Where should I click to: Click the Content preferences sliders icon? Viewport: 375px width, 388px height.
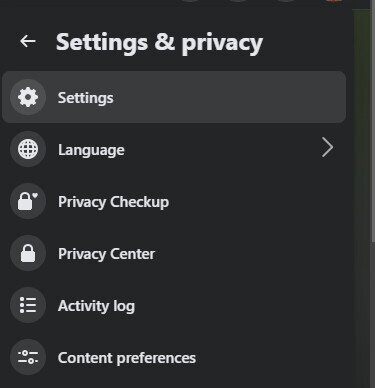pyautogui.click(x=28, y=357)
